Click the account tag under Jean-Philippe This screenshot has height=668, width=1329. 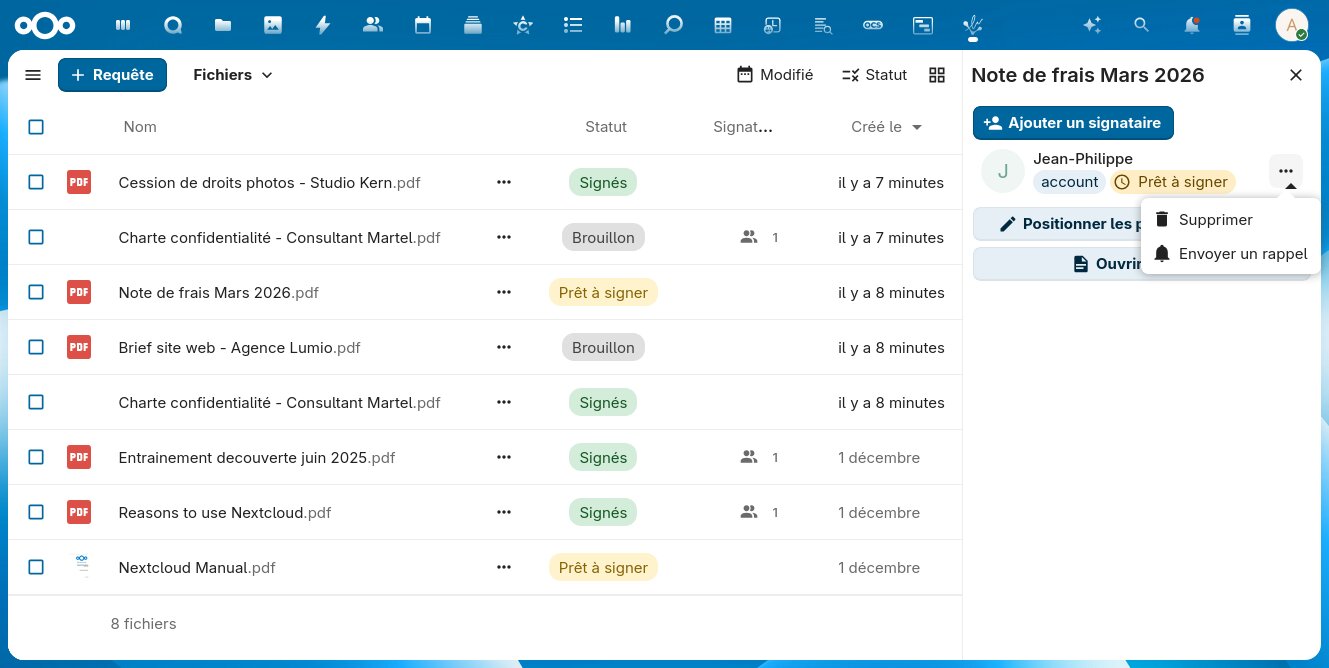pyautogui.click(x=1070, y=182)
